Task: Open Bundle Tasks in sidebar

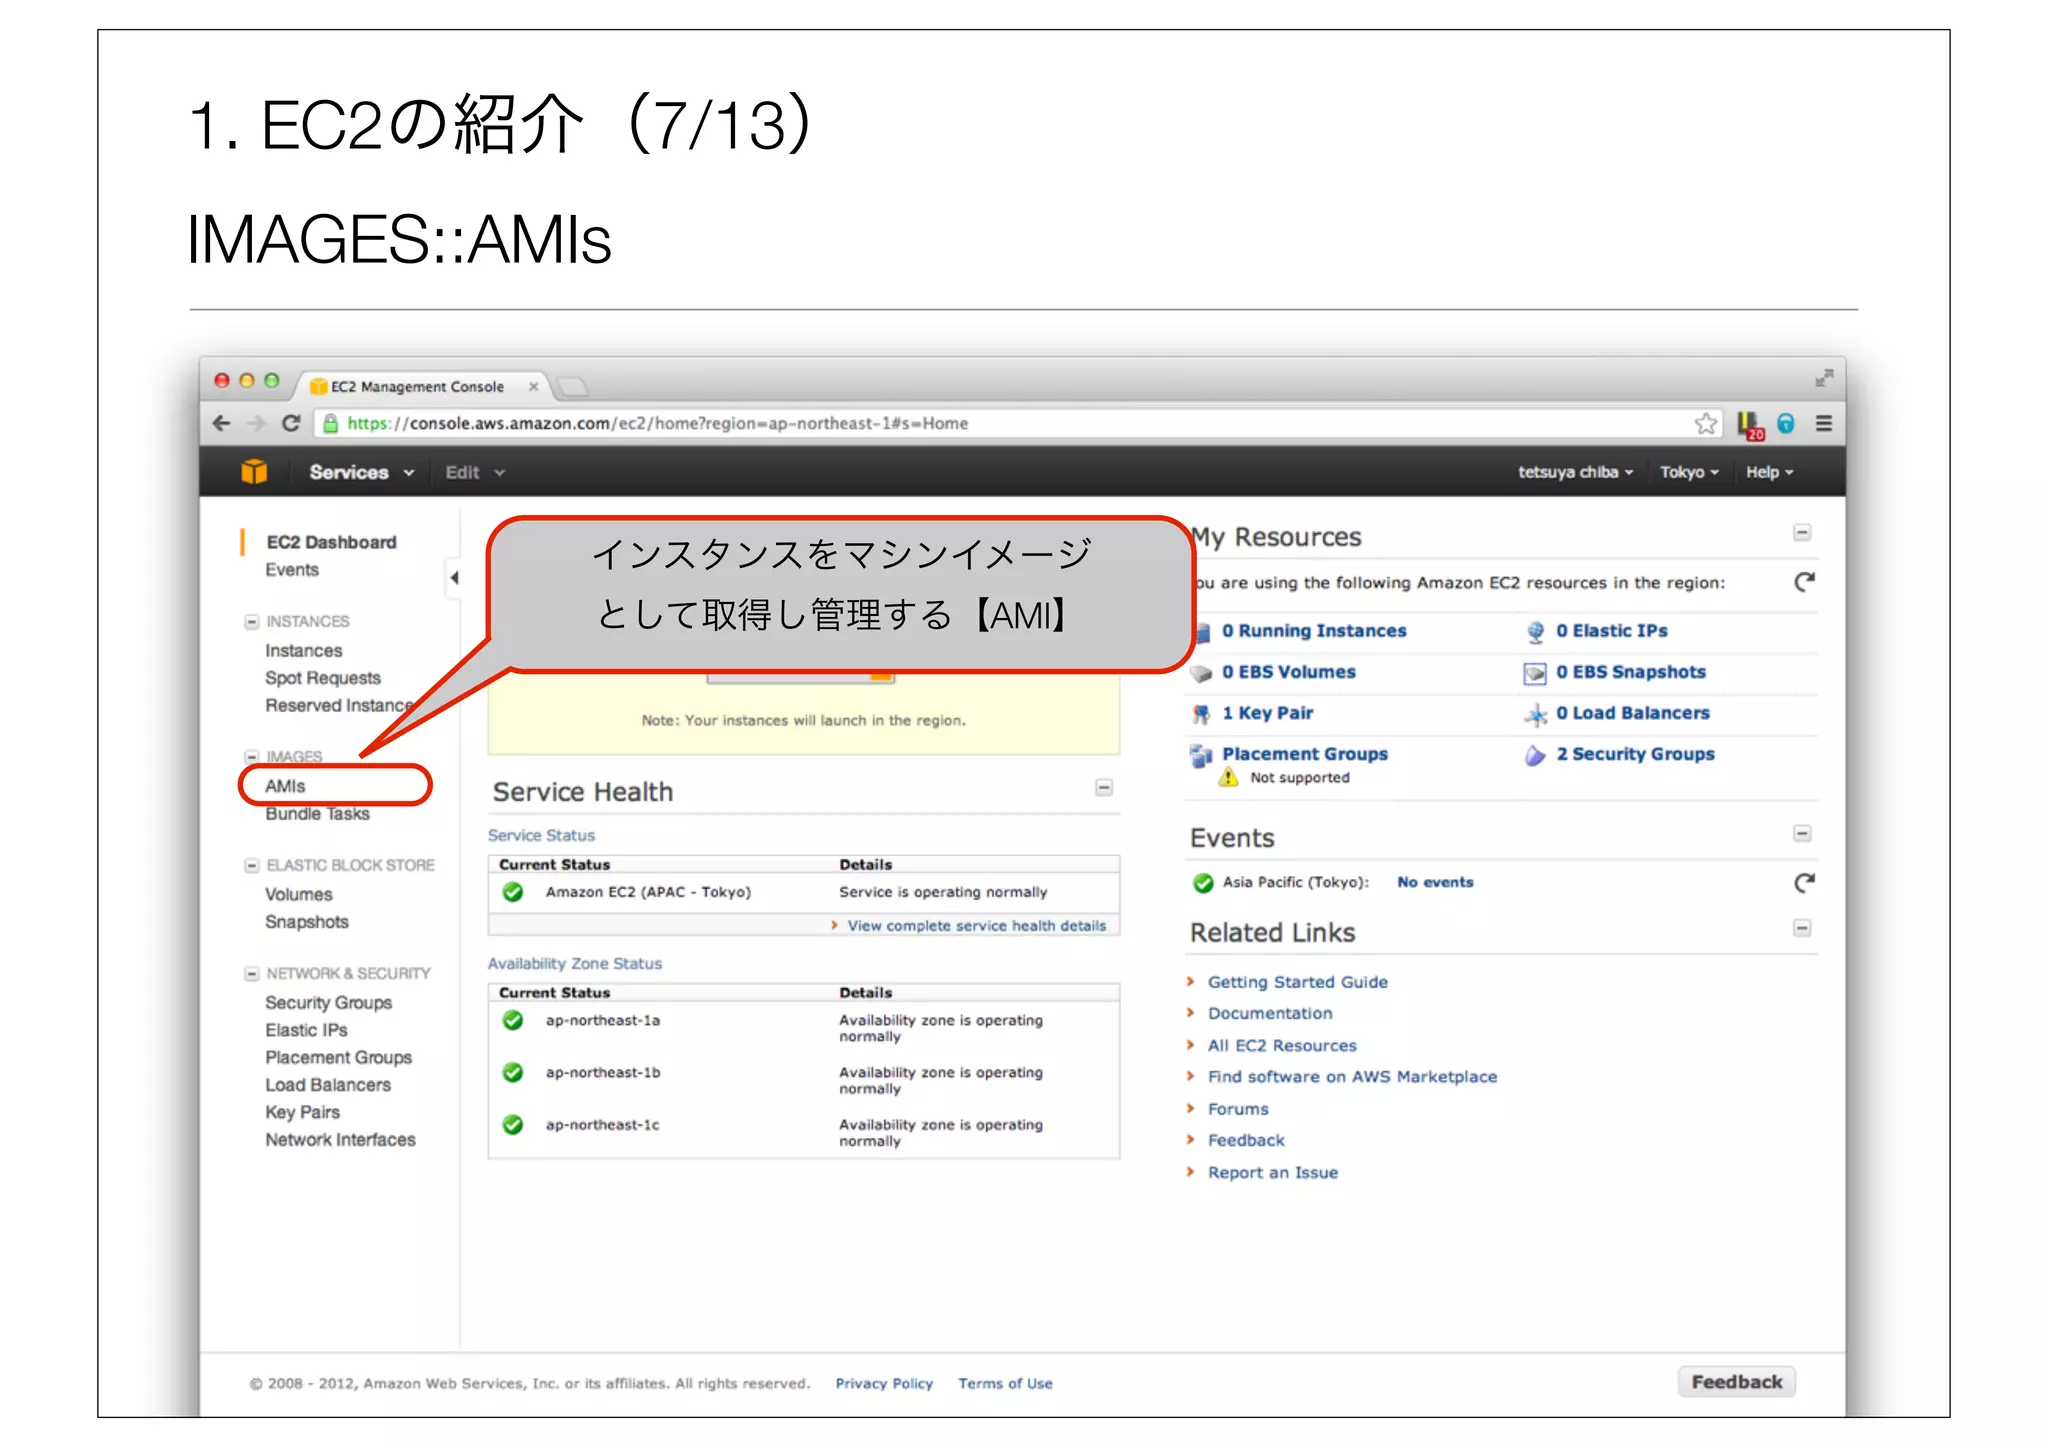Action: (317, 814)
